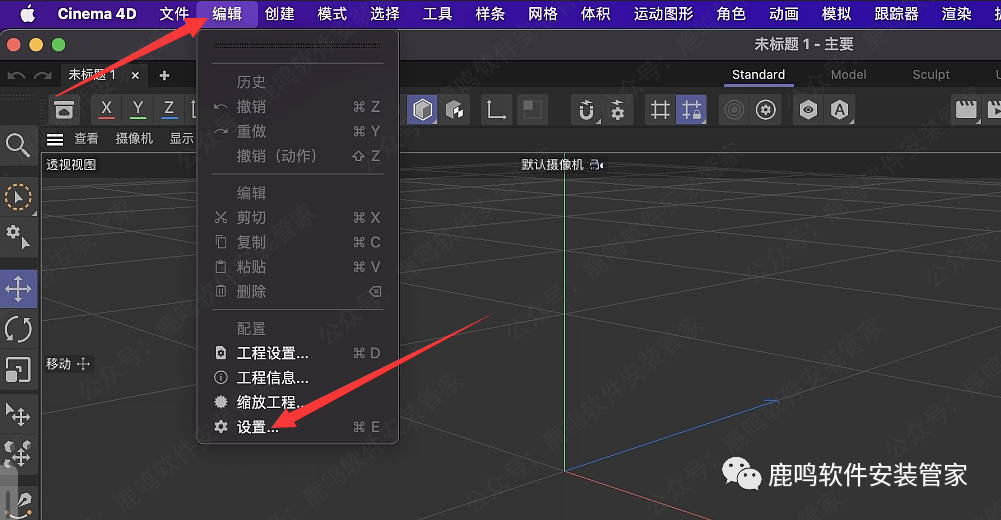Open 工程信息... from the menu

(297, 378)
